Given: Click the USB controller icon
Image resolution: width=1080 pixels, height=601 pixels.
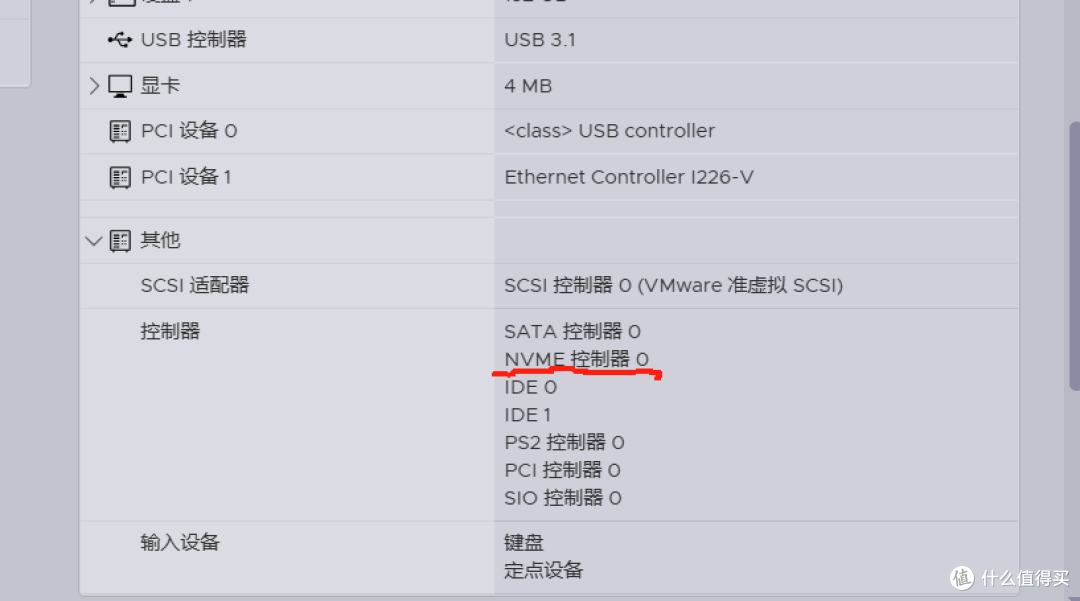Looking at the screenshot, I should click(120, 40).
